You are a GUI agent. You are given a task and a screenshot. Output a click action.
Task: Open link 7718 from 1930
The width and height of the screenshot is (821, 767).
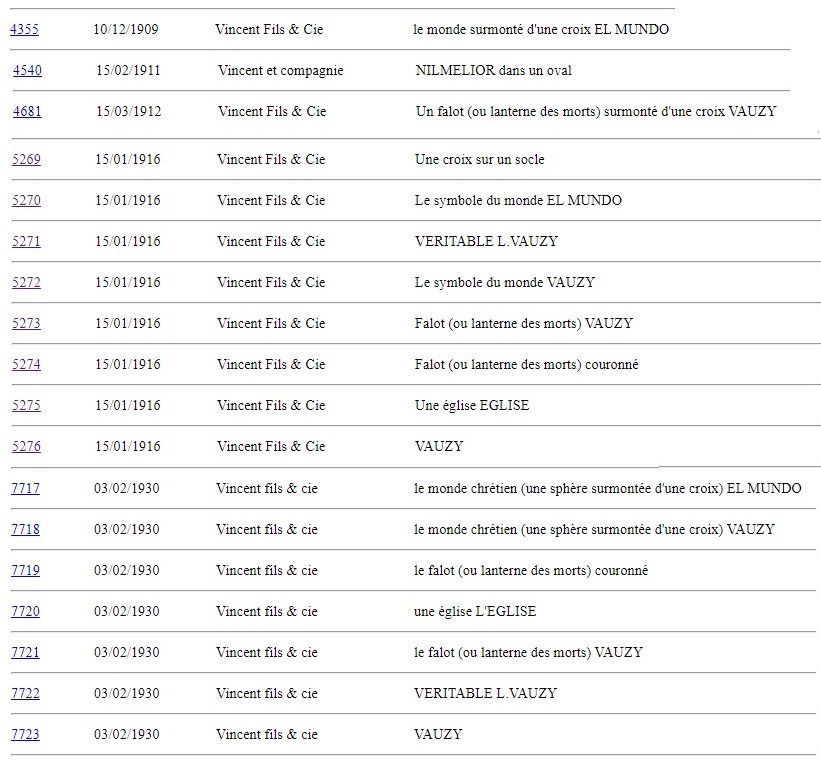pos(25,529)
